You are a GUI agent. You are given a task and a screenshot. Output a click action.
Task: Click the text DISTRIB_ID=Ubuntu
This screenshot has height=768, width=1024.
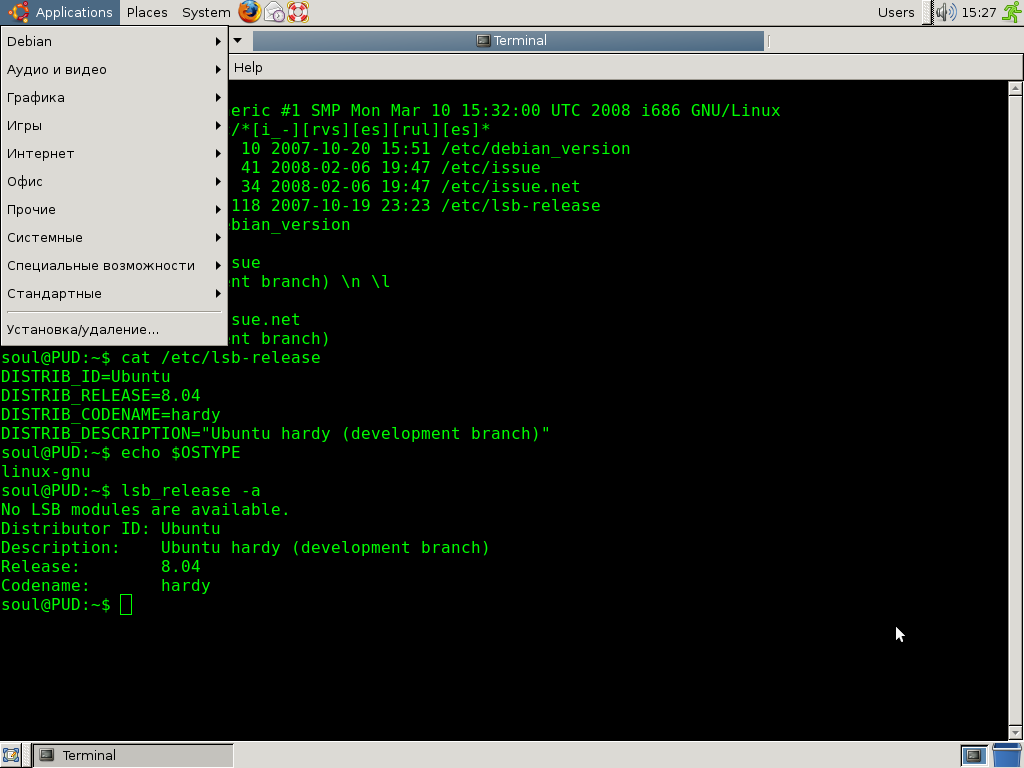coord(86,377)
